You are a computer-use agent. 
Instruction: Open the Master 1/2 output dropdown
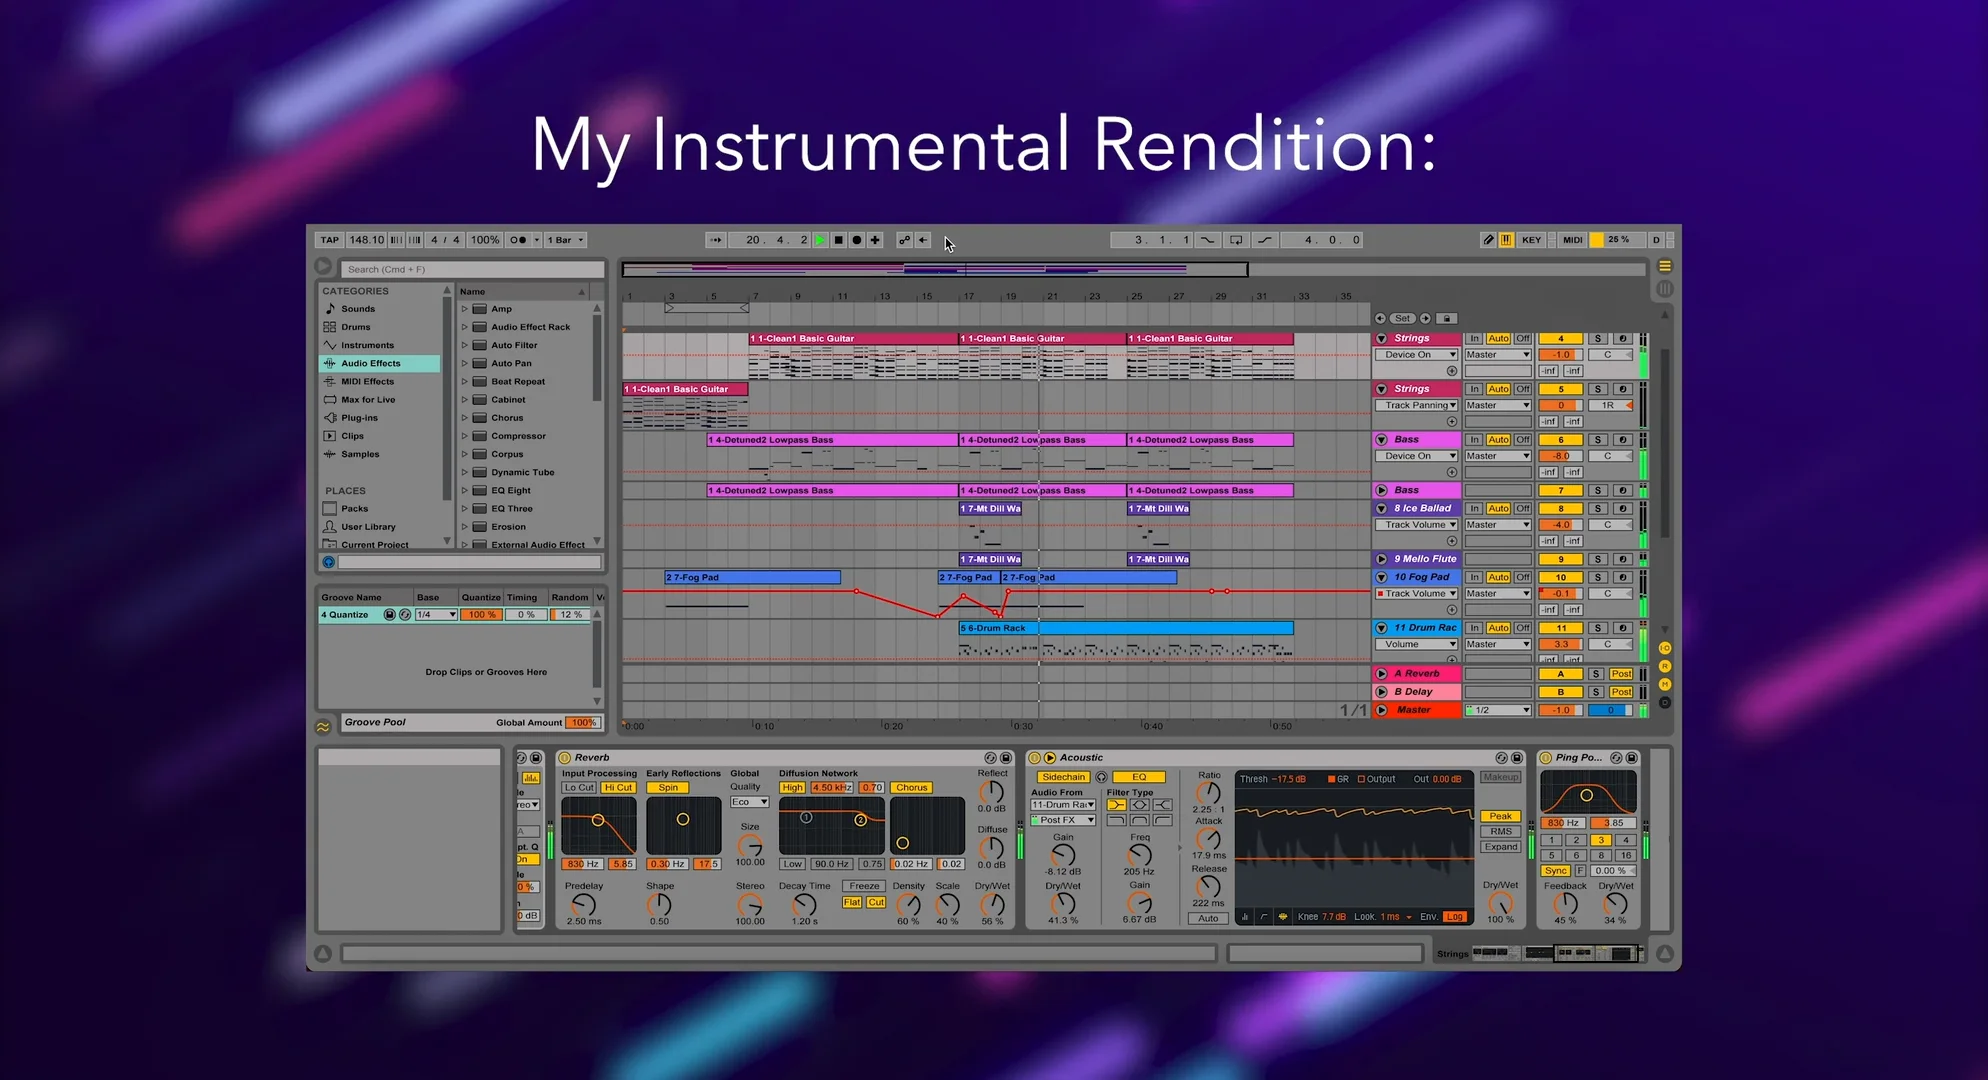(x=1498, y=710)
